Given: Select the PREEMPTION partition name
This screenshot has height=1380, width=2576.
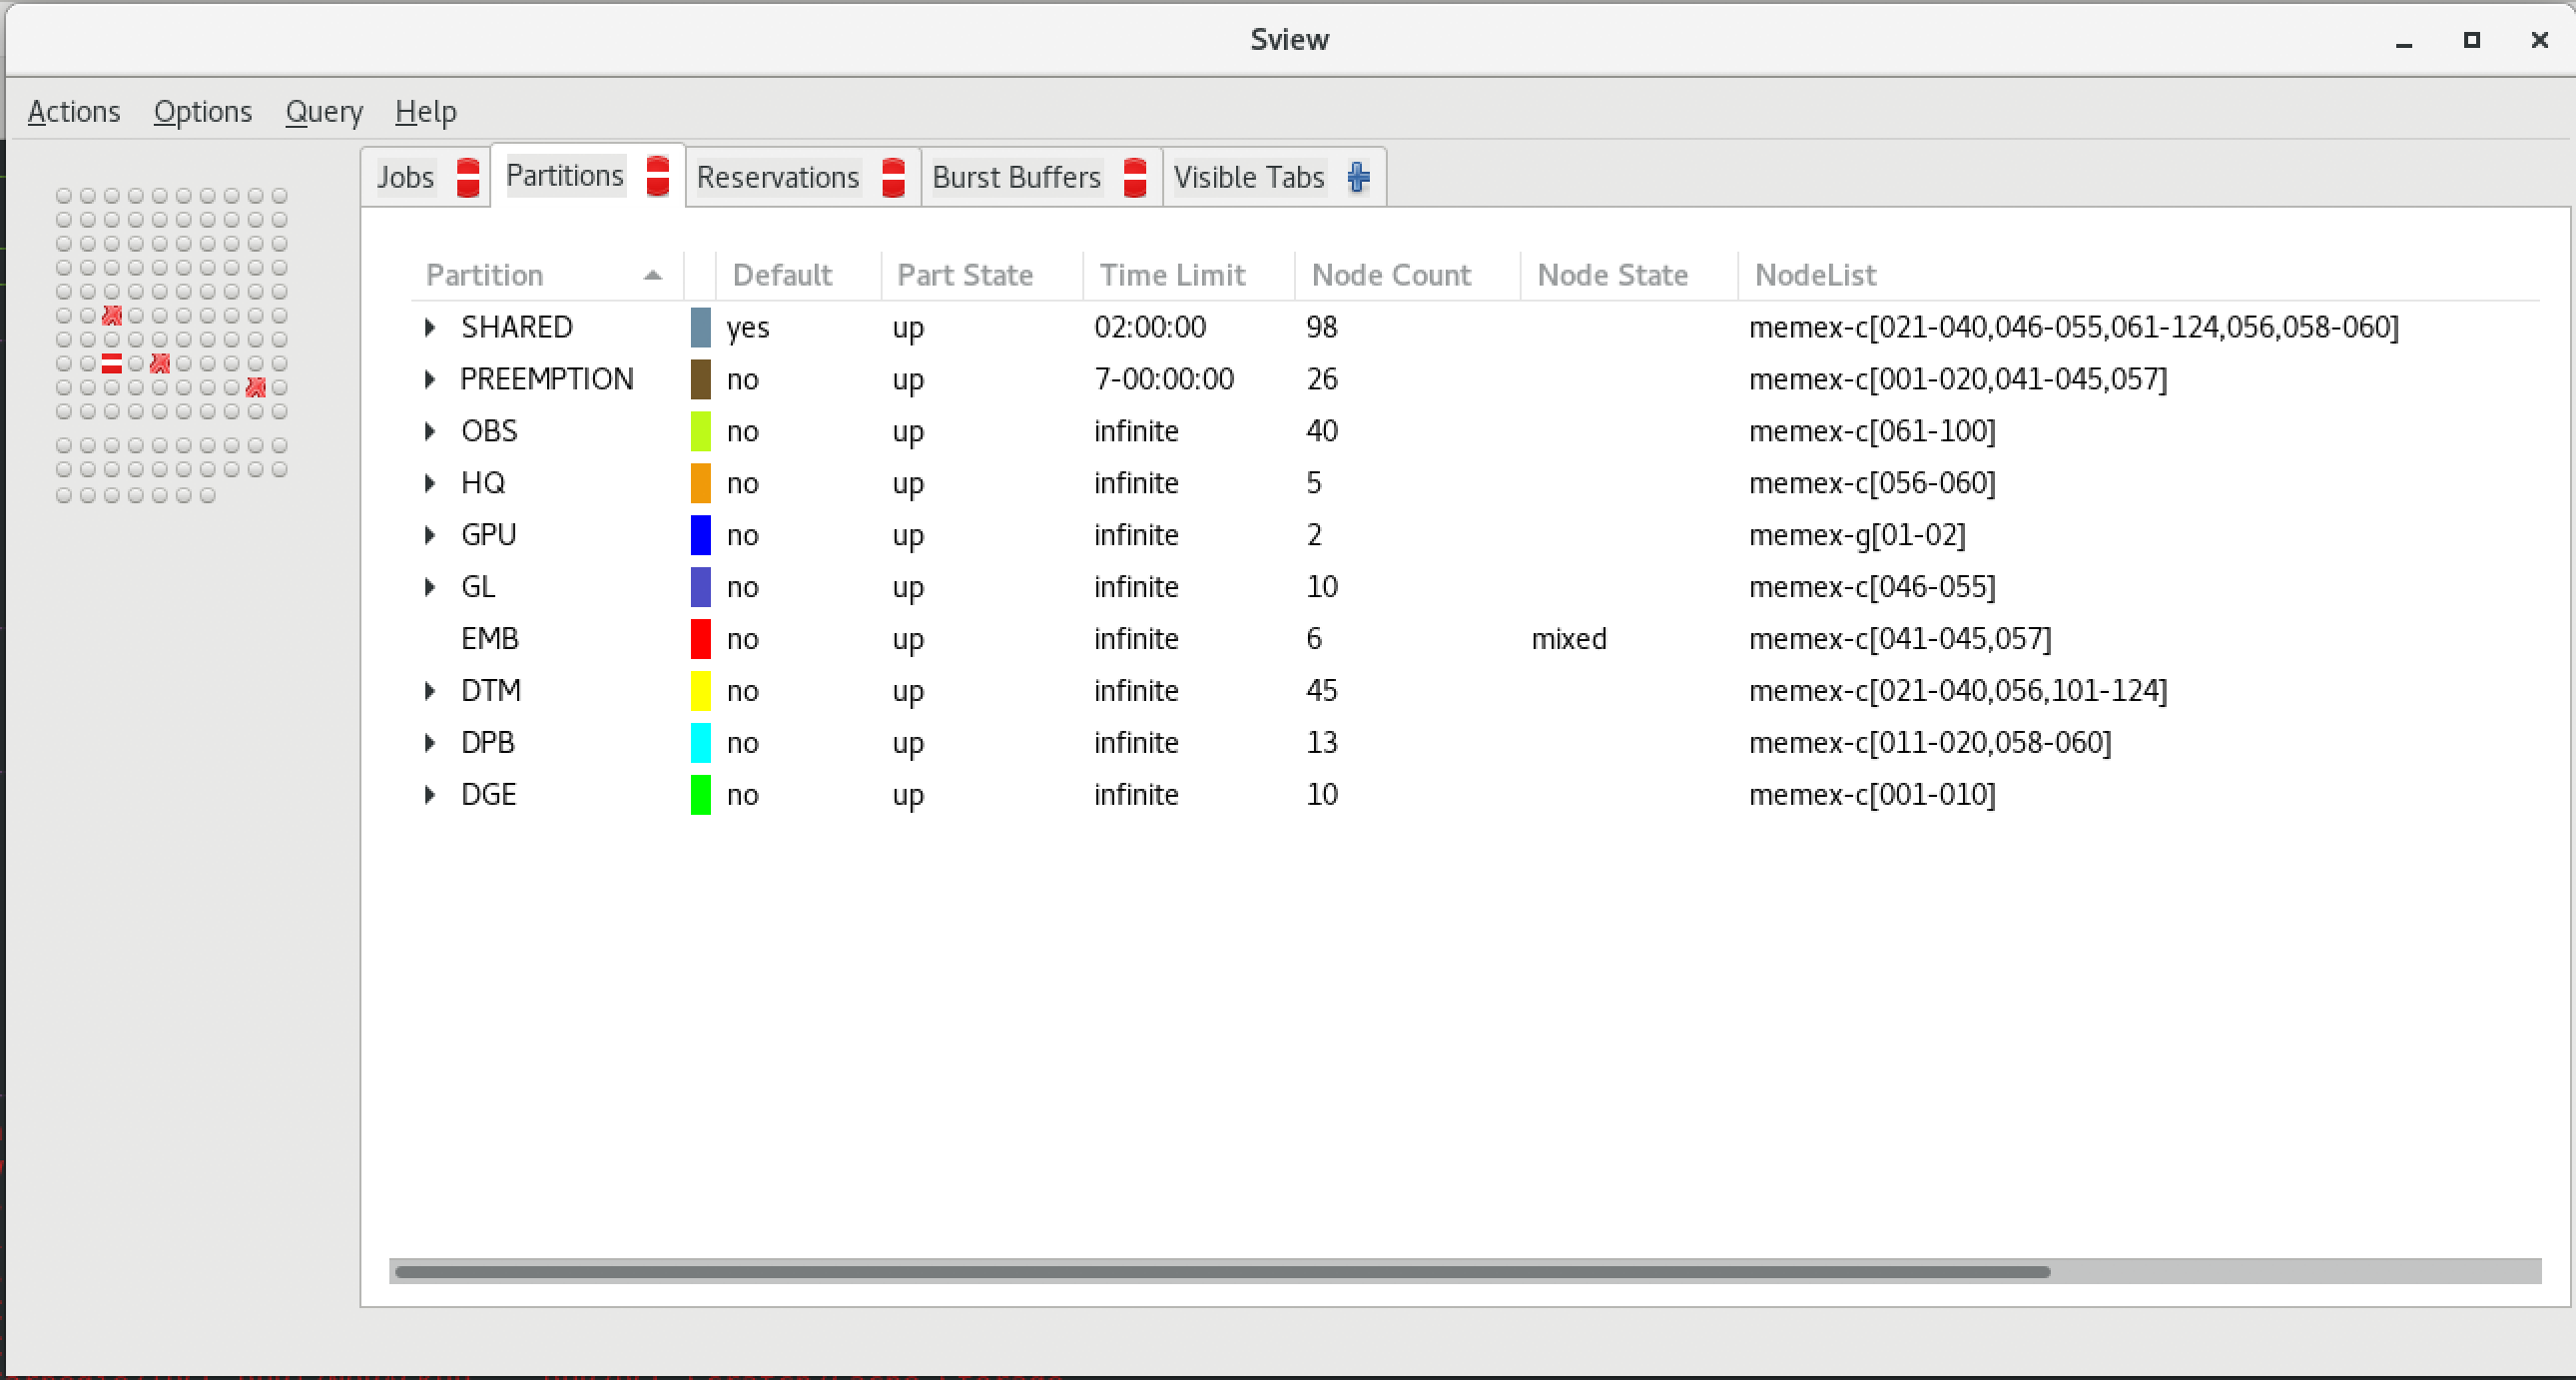Looking at the screenshot, I should click(x=546, y=379).
